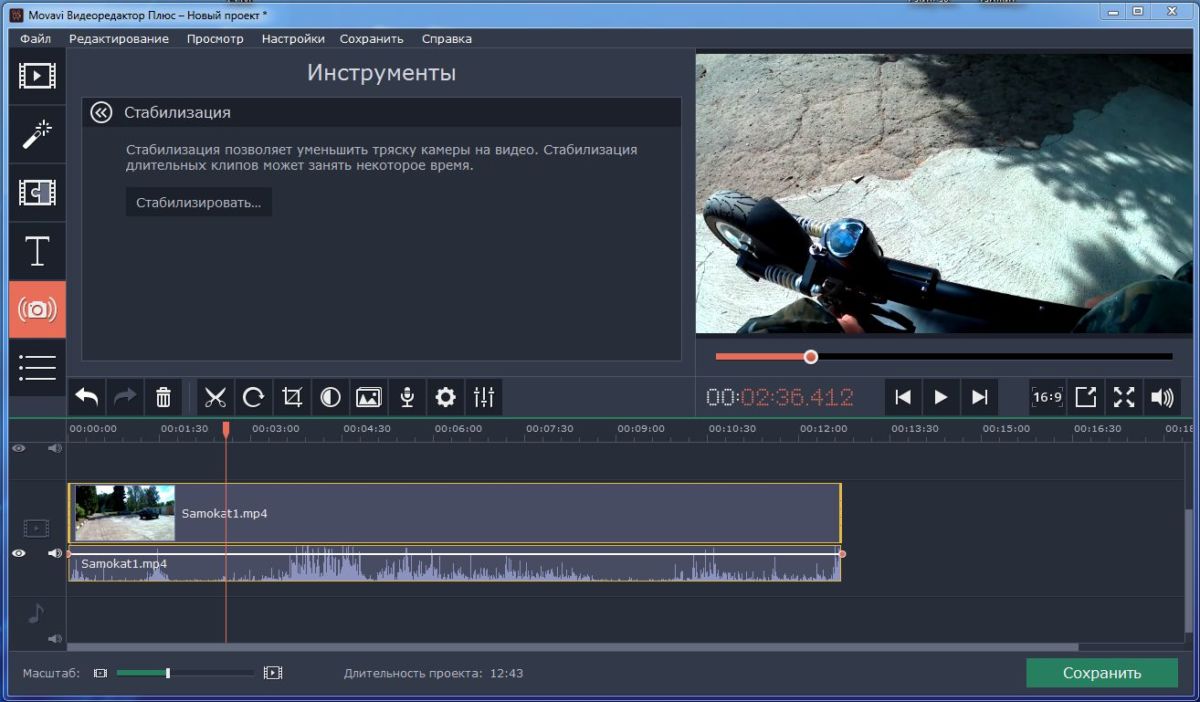Image resolution: width=1200 pixels, height=702 pixels.
Task: Click the Rotate clip icon
Action: coord(253,398)
